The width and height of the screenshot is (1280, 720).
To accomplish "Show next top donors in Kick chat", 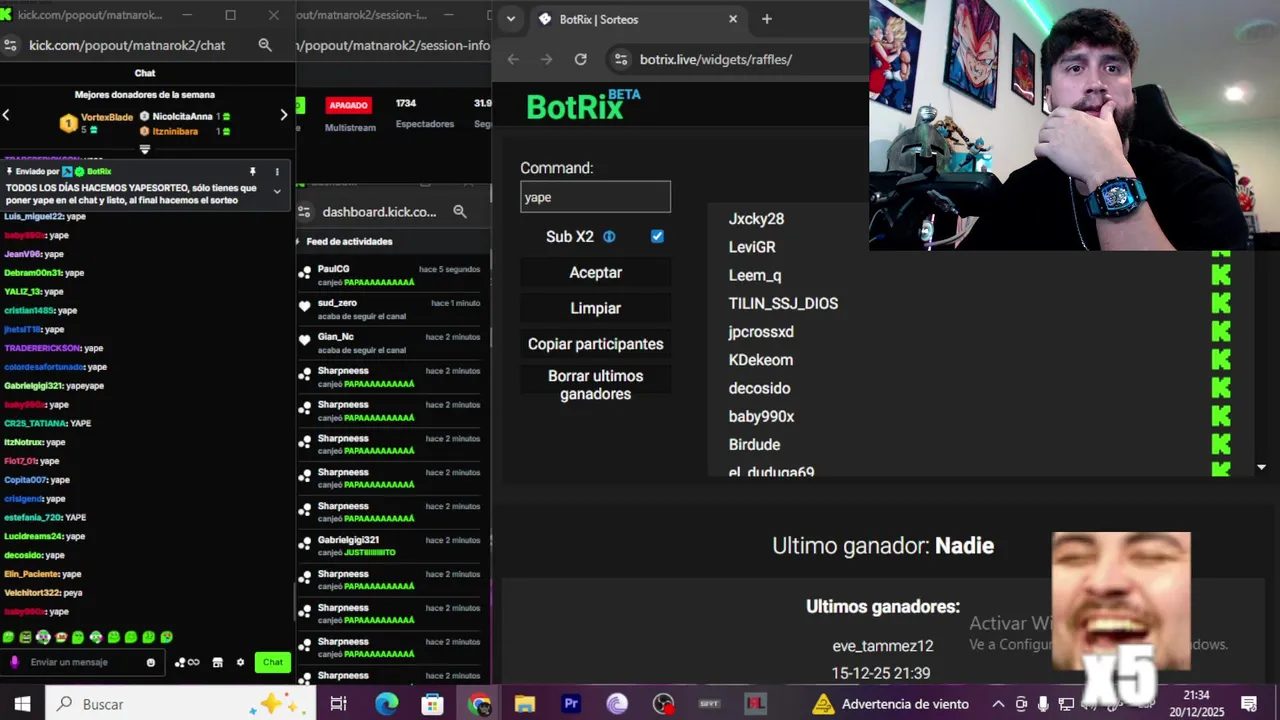I will click(283, 115).
